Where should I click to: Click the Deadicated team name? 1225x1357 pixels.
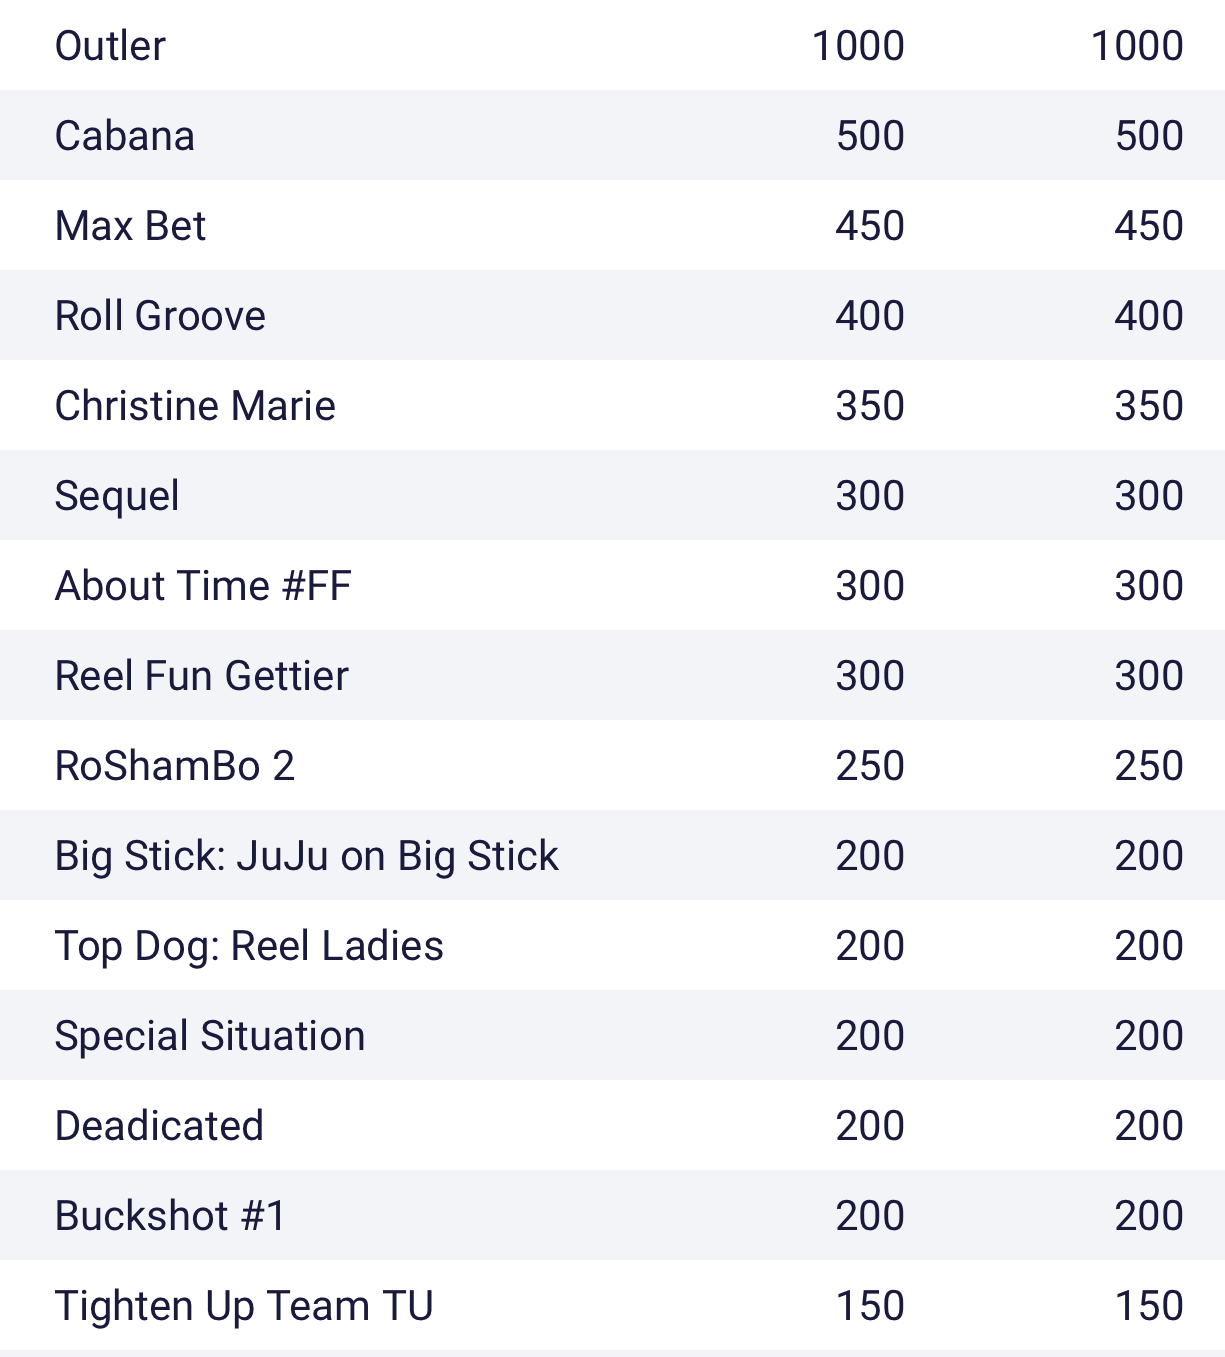[x=160, y=1126]
